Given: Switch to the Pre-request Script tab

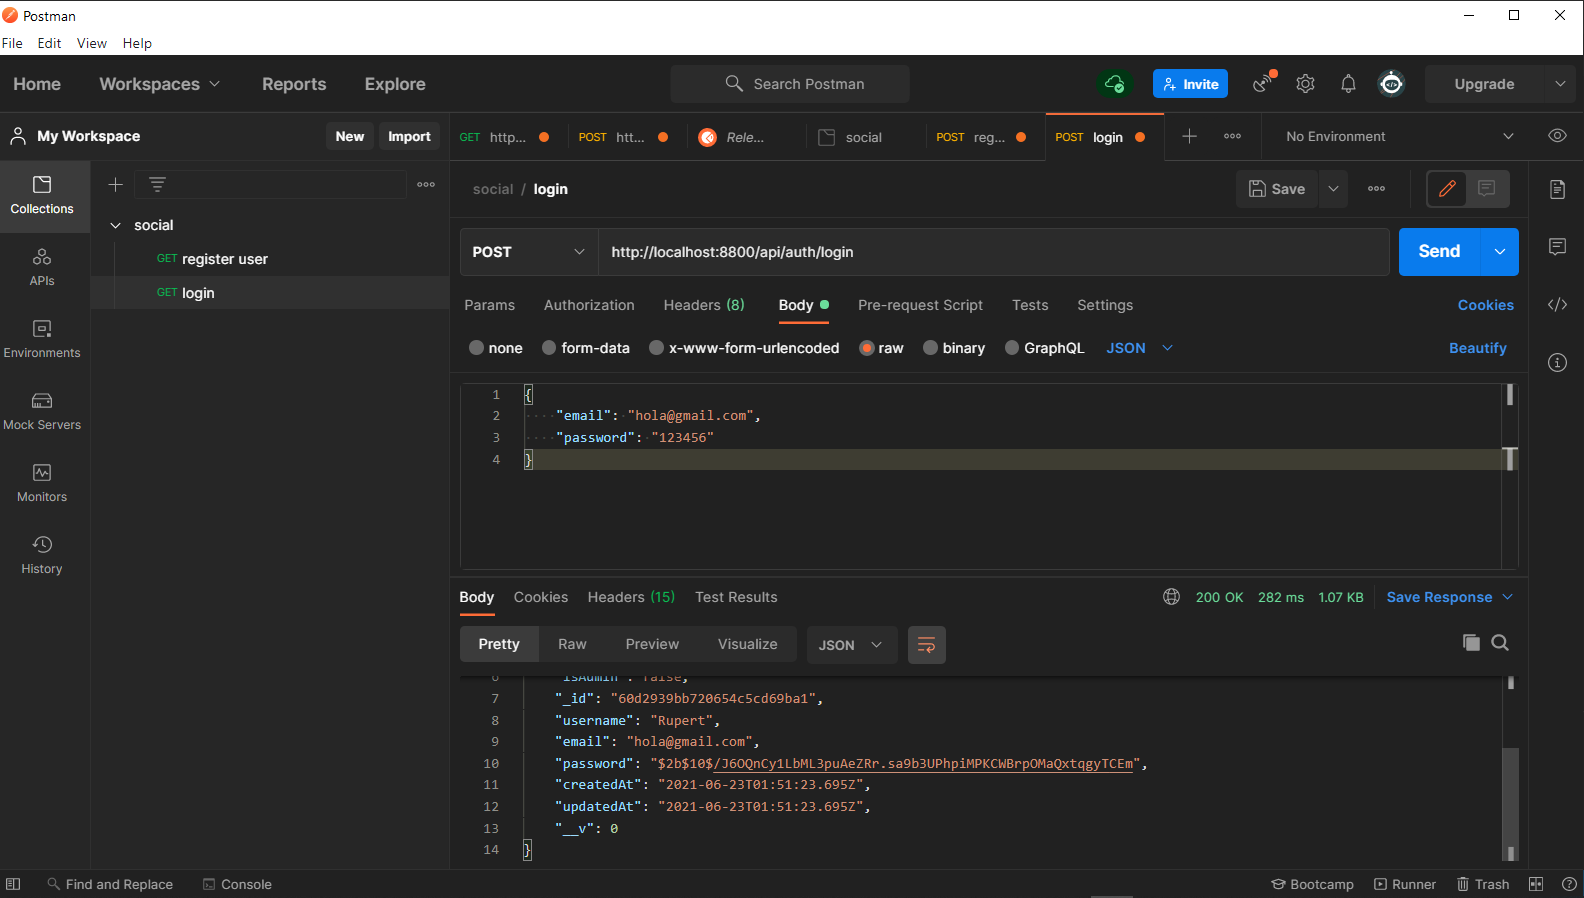Looking at the screenshot, I should (x=920, y=305).
